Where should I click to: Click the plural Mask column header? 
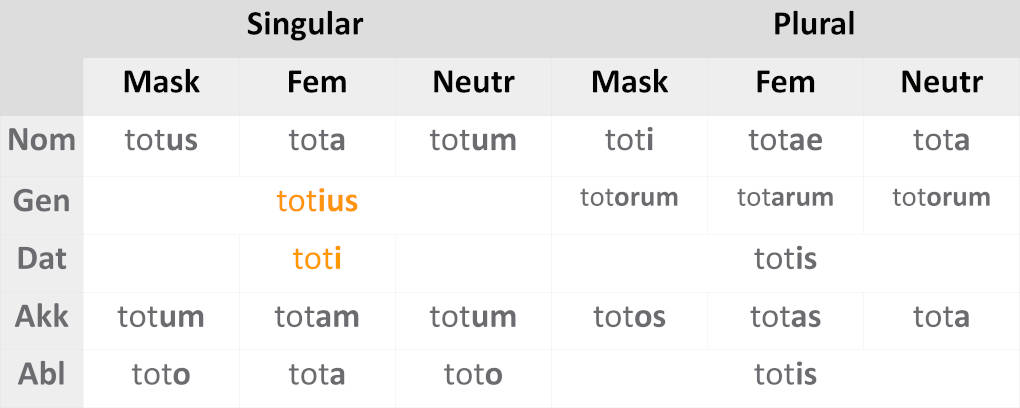point(629,82)
